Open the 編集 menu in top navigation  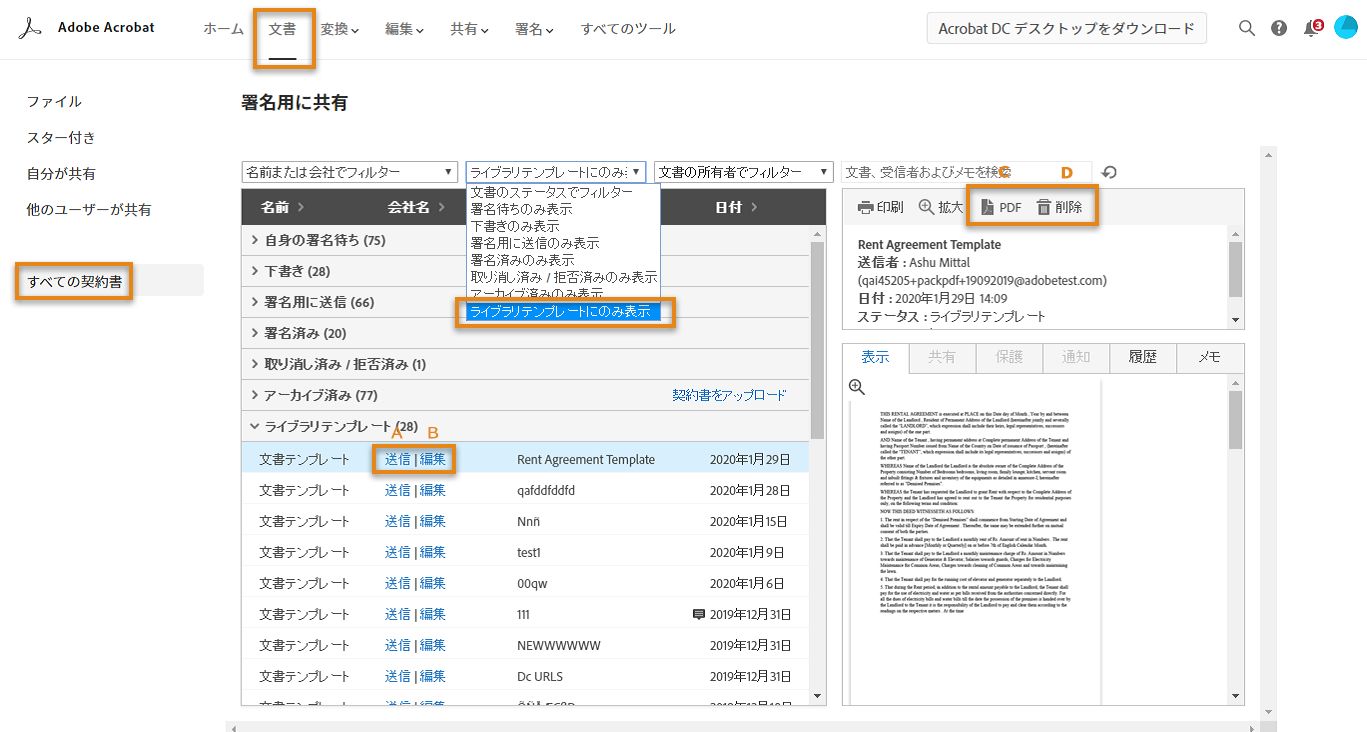[405, 29]
